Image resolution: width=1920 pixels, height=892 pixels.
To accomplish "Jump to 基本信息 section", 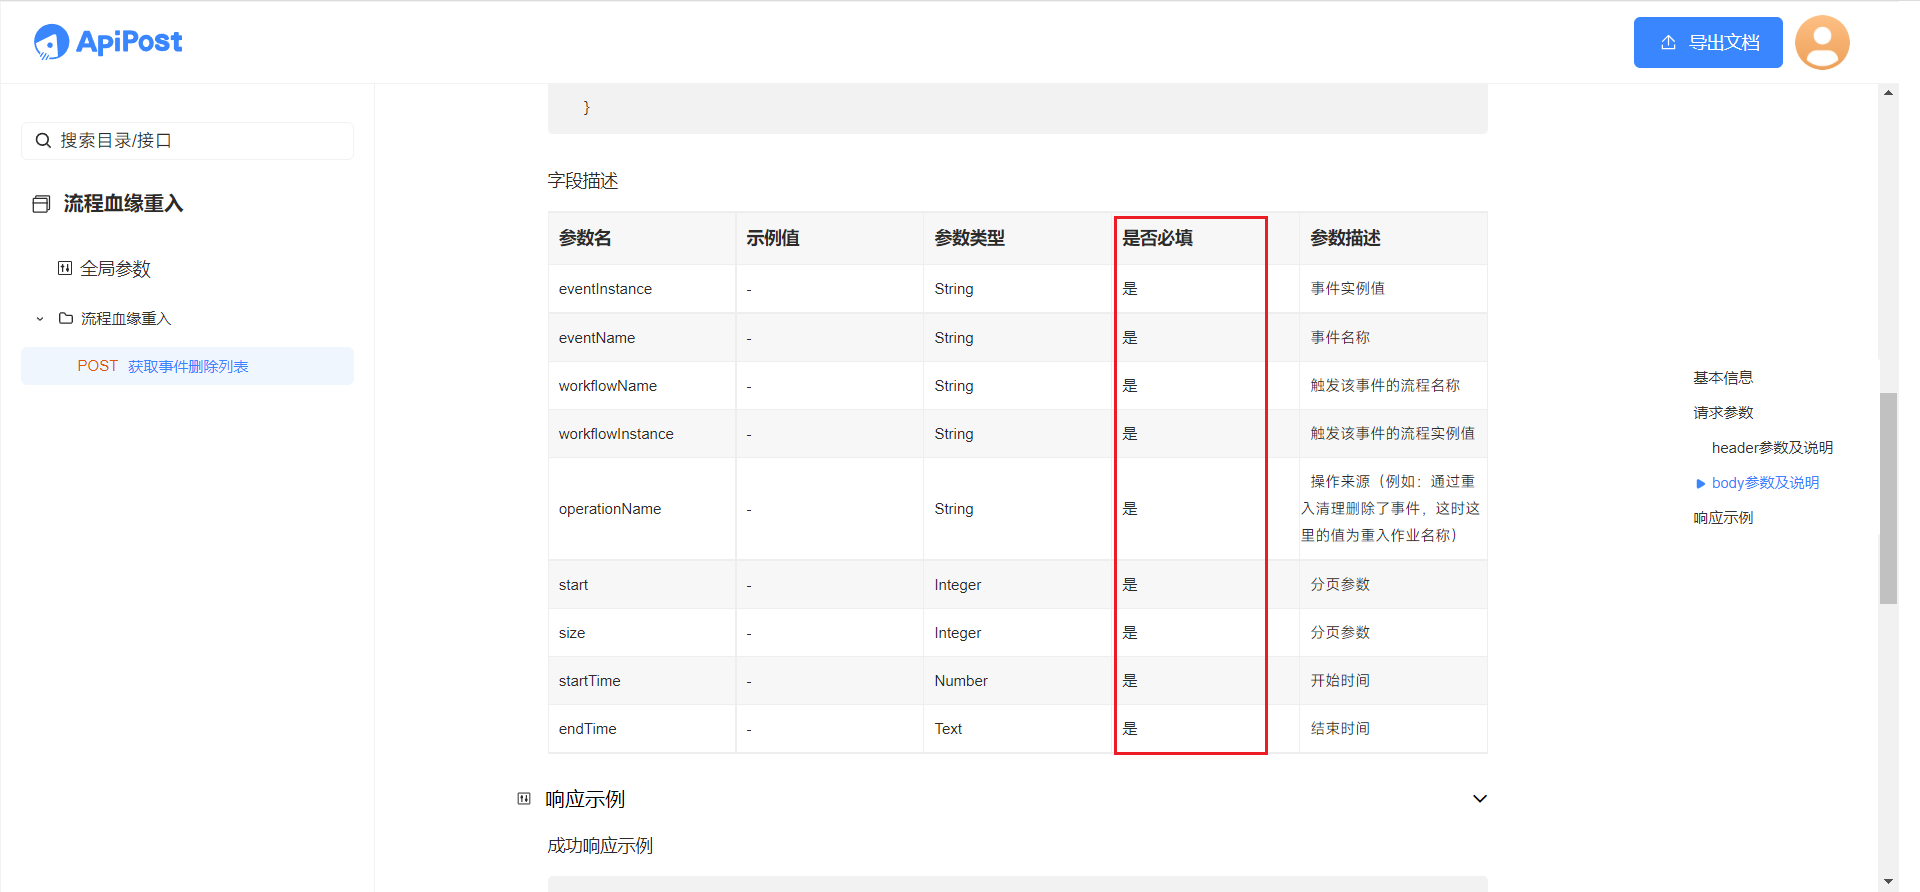I will [x=1723, y=378].
